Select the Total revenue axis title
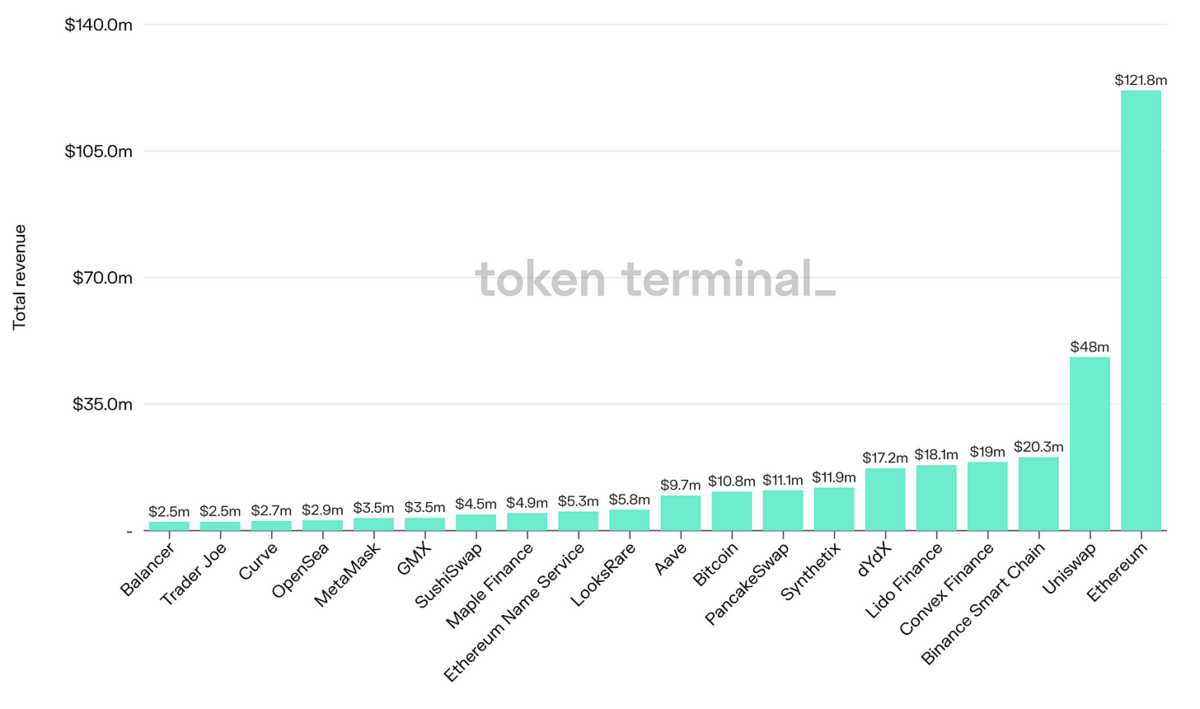Screen dimensions: 1200x709 coord(20,278)
